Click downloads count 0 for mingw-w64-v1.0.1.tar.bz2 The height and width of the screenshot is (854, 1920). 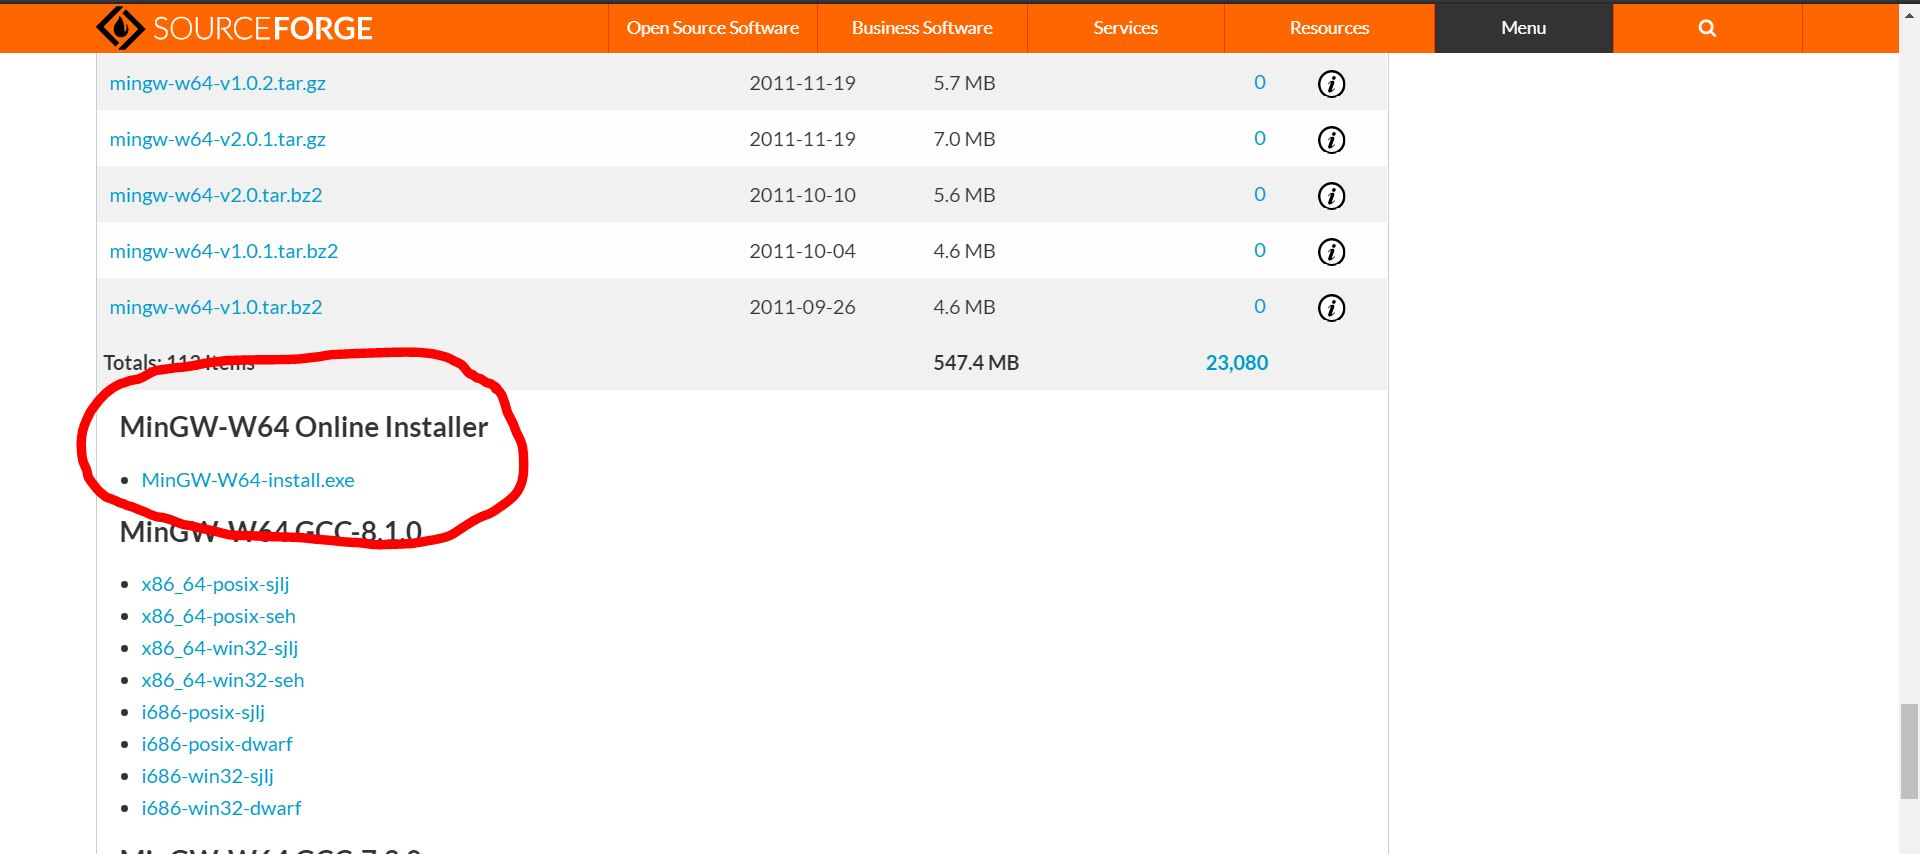point(1260,250)
